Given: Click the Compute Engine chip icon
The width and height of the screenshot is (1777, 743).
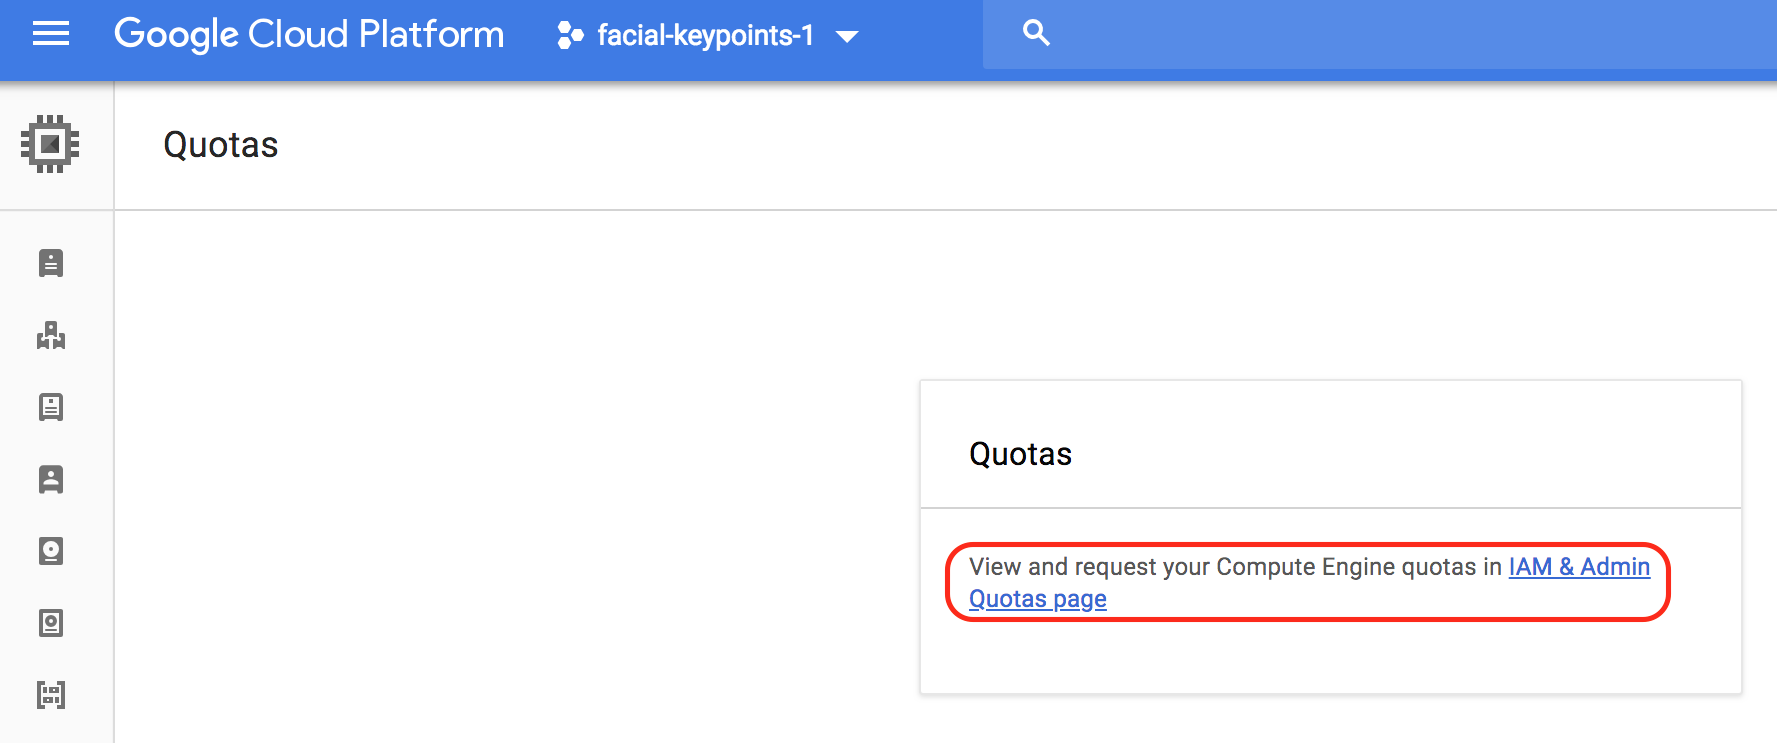Looking at the screenshot, I should click(50, 144).
